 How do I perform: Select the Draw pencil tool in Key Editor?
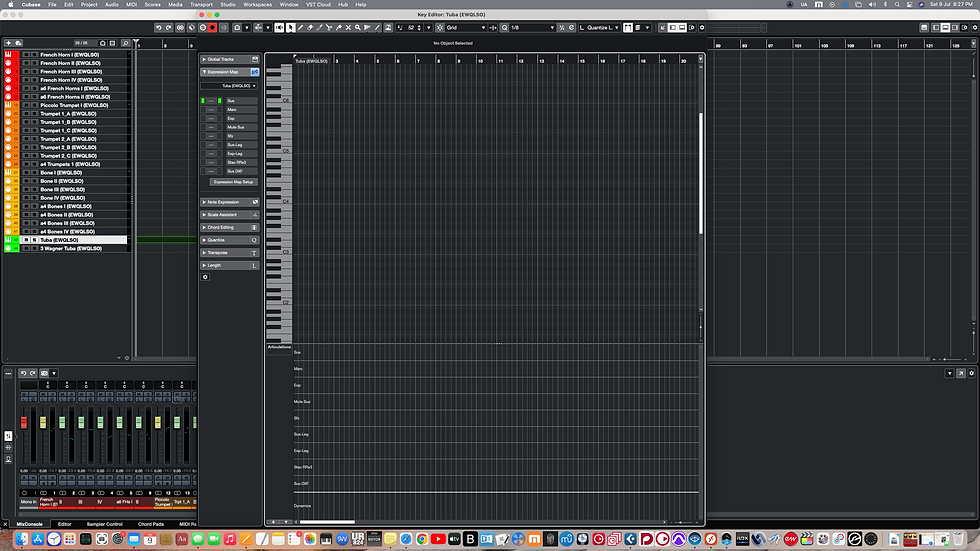pyautogui.click(x=301, y=27)
